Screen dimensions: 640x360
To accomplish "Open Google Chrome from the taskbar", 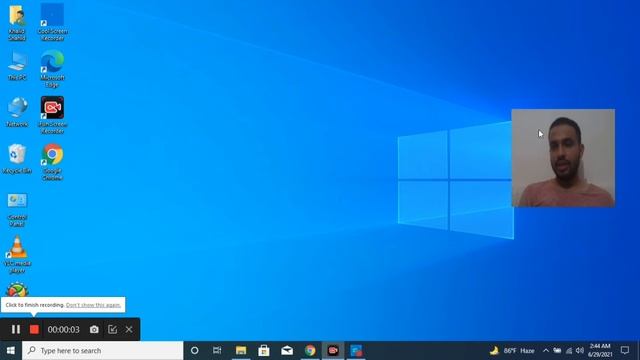I will click(x=310, y=351).
